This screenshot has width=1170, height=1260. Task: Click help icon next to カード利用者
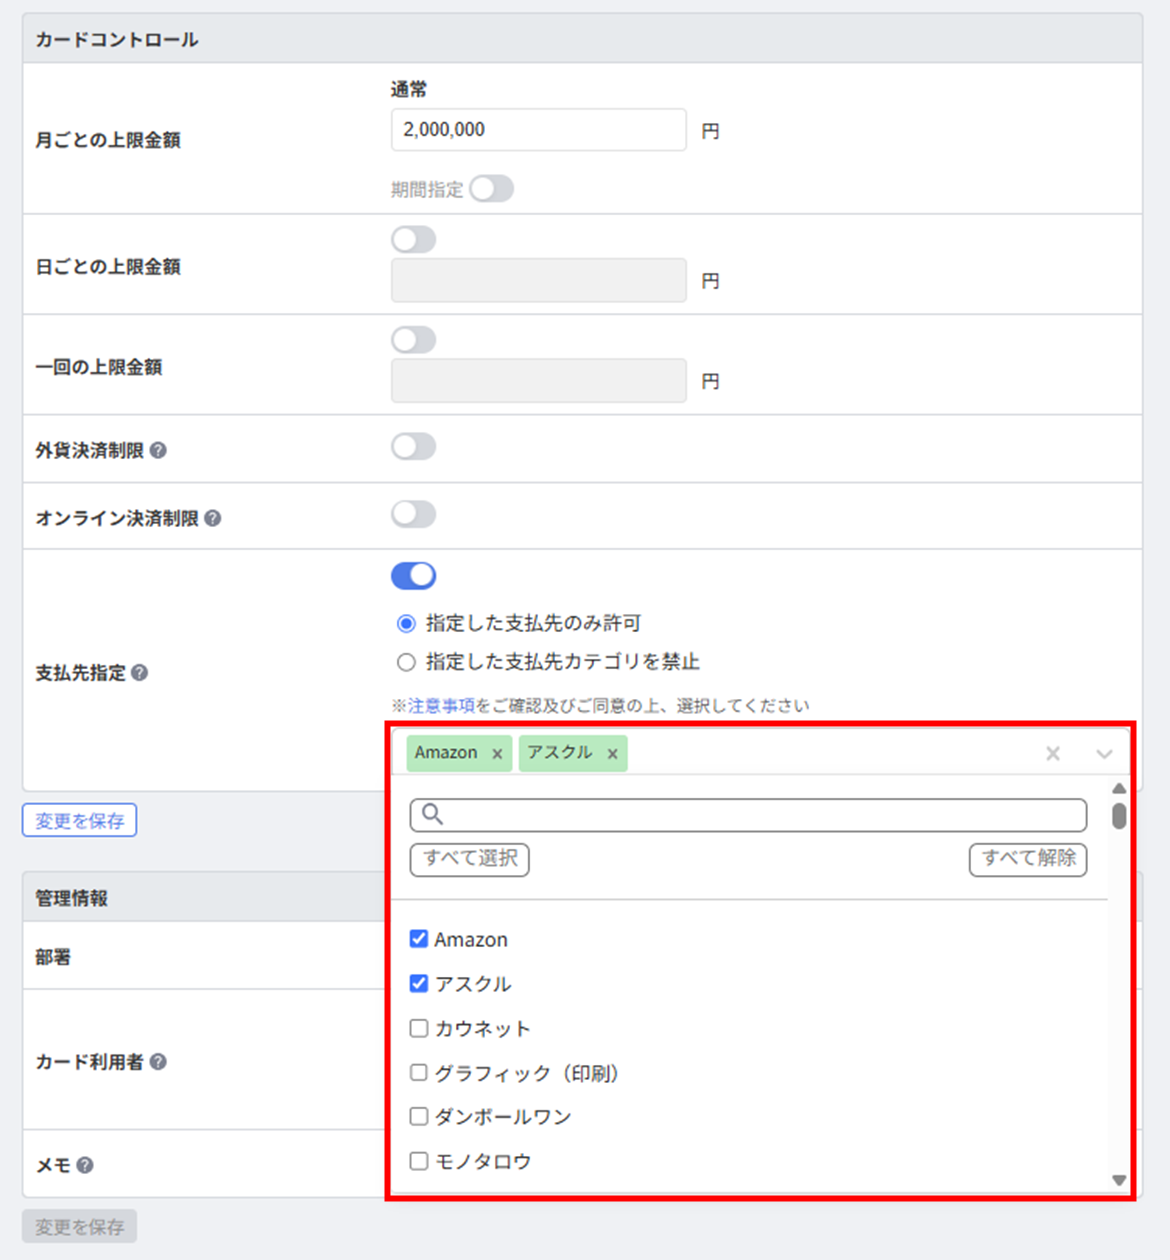tap(158, 1062)
